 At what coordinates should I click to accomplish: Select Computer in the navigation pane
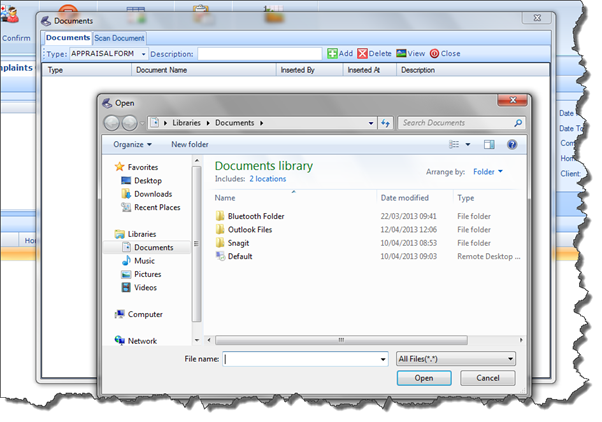139,314
